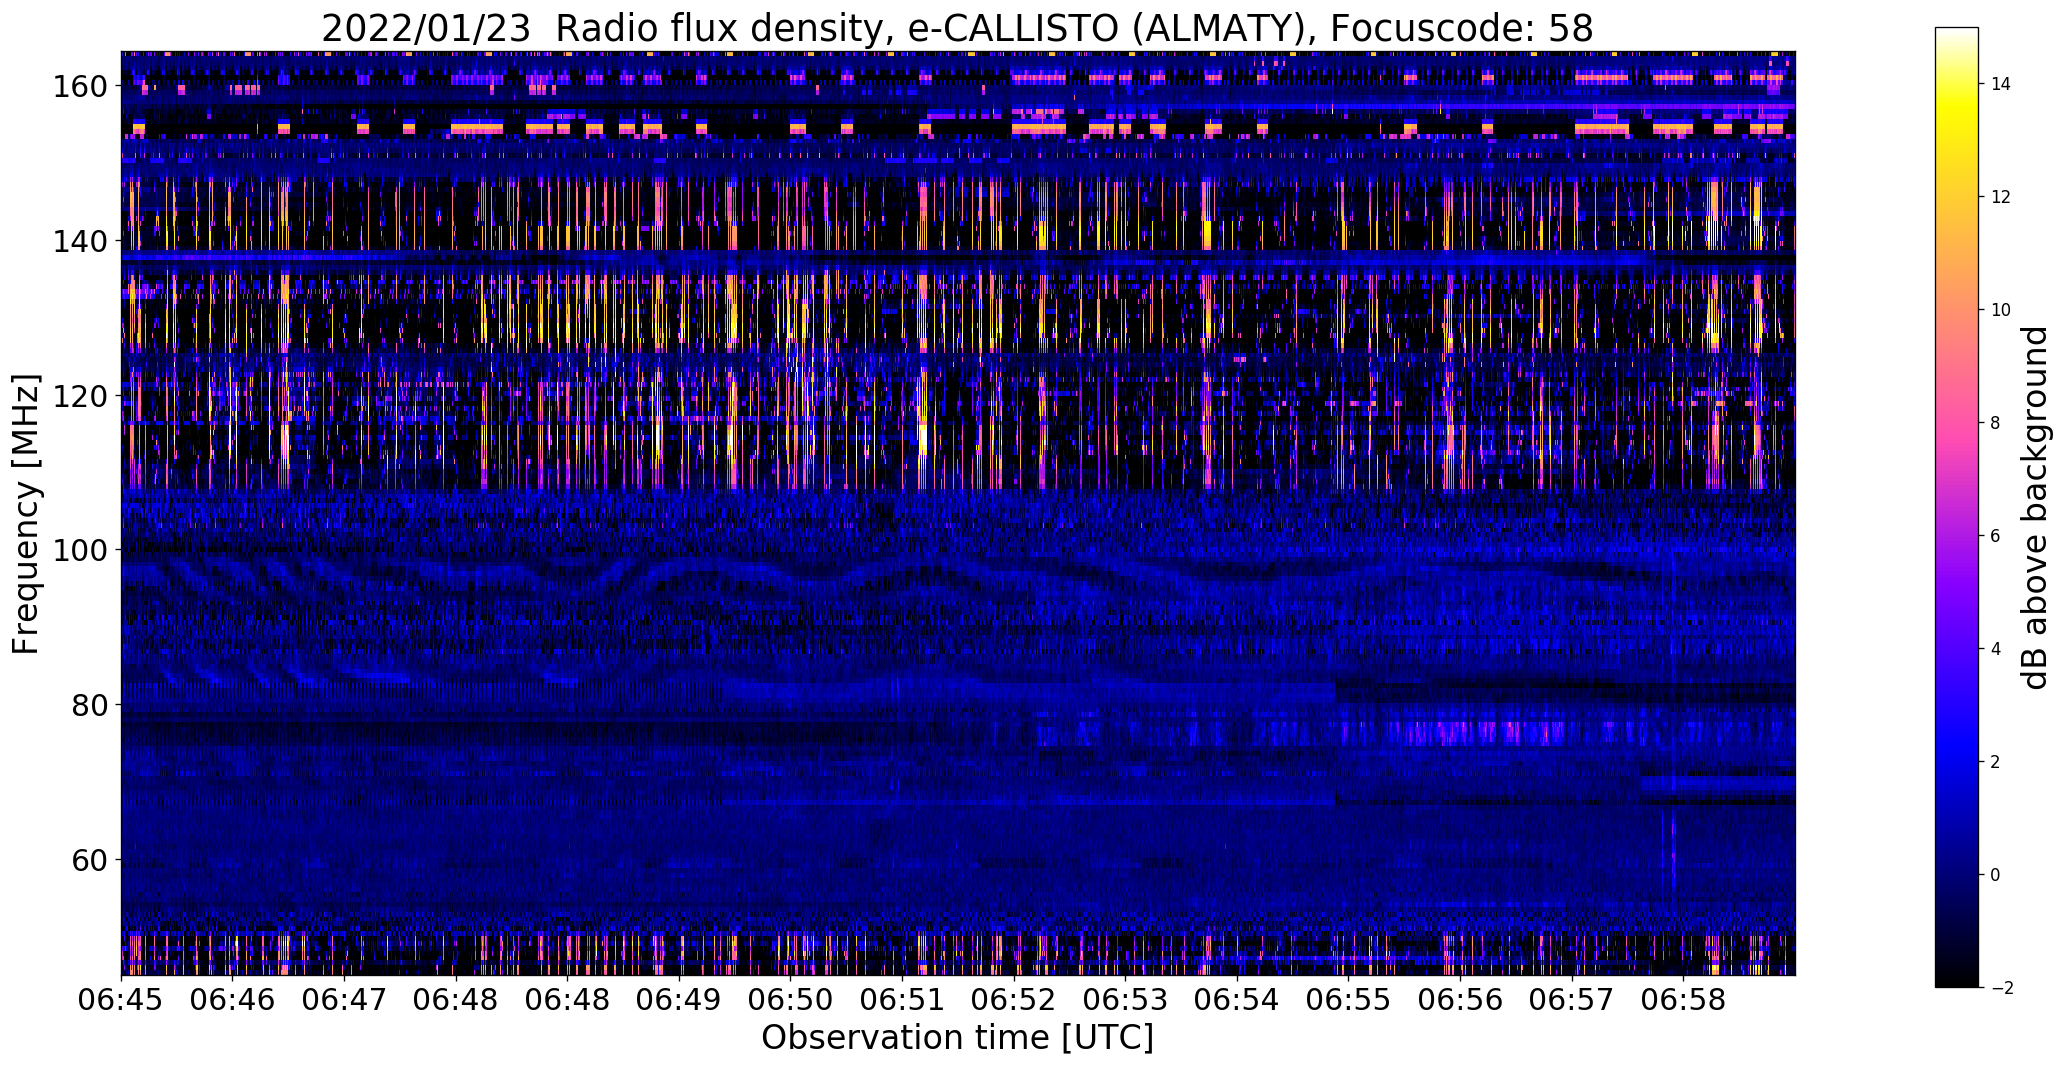This screenshot has width=2066, height=1067.
Task: Select the 80 tick on frequency axis
Action: point(88,705)
